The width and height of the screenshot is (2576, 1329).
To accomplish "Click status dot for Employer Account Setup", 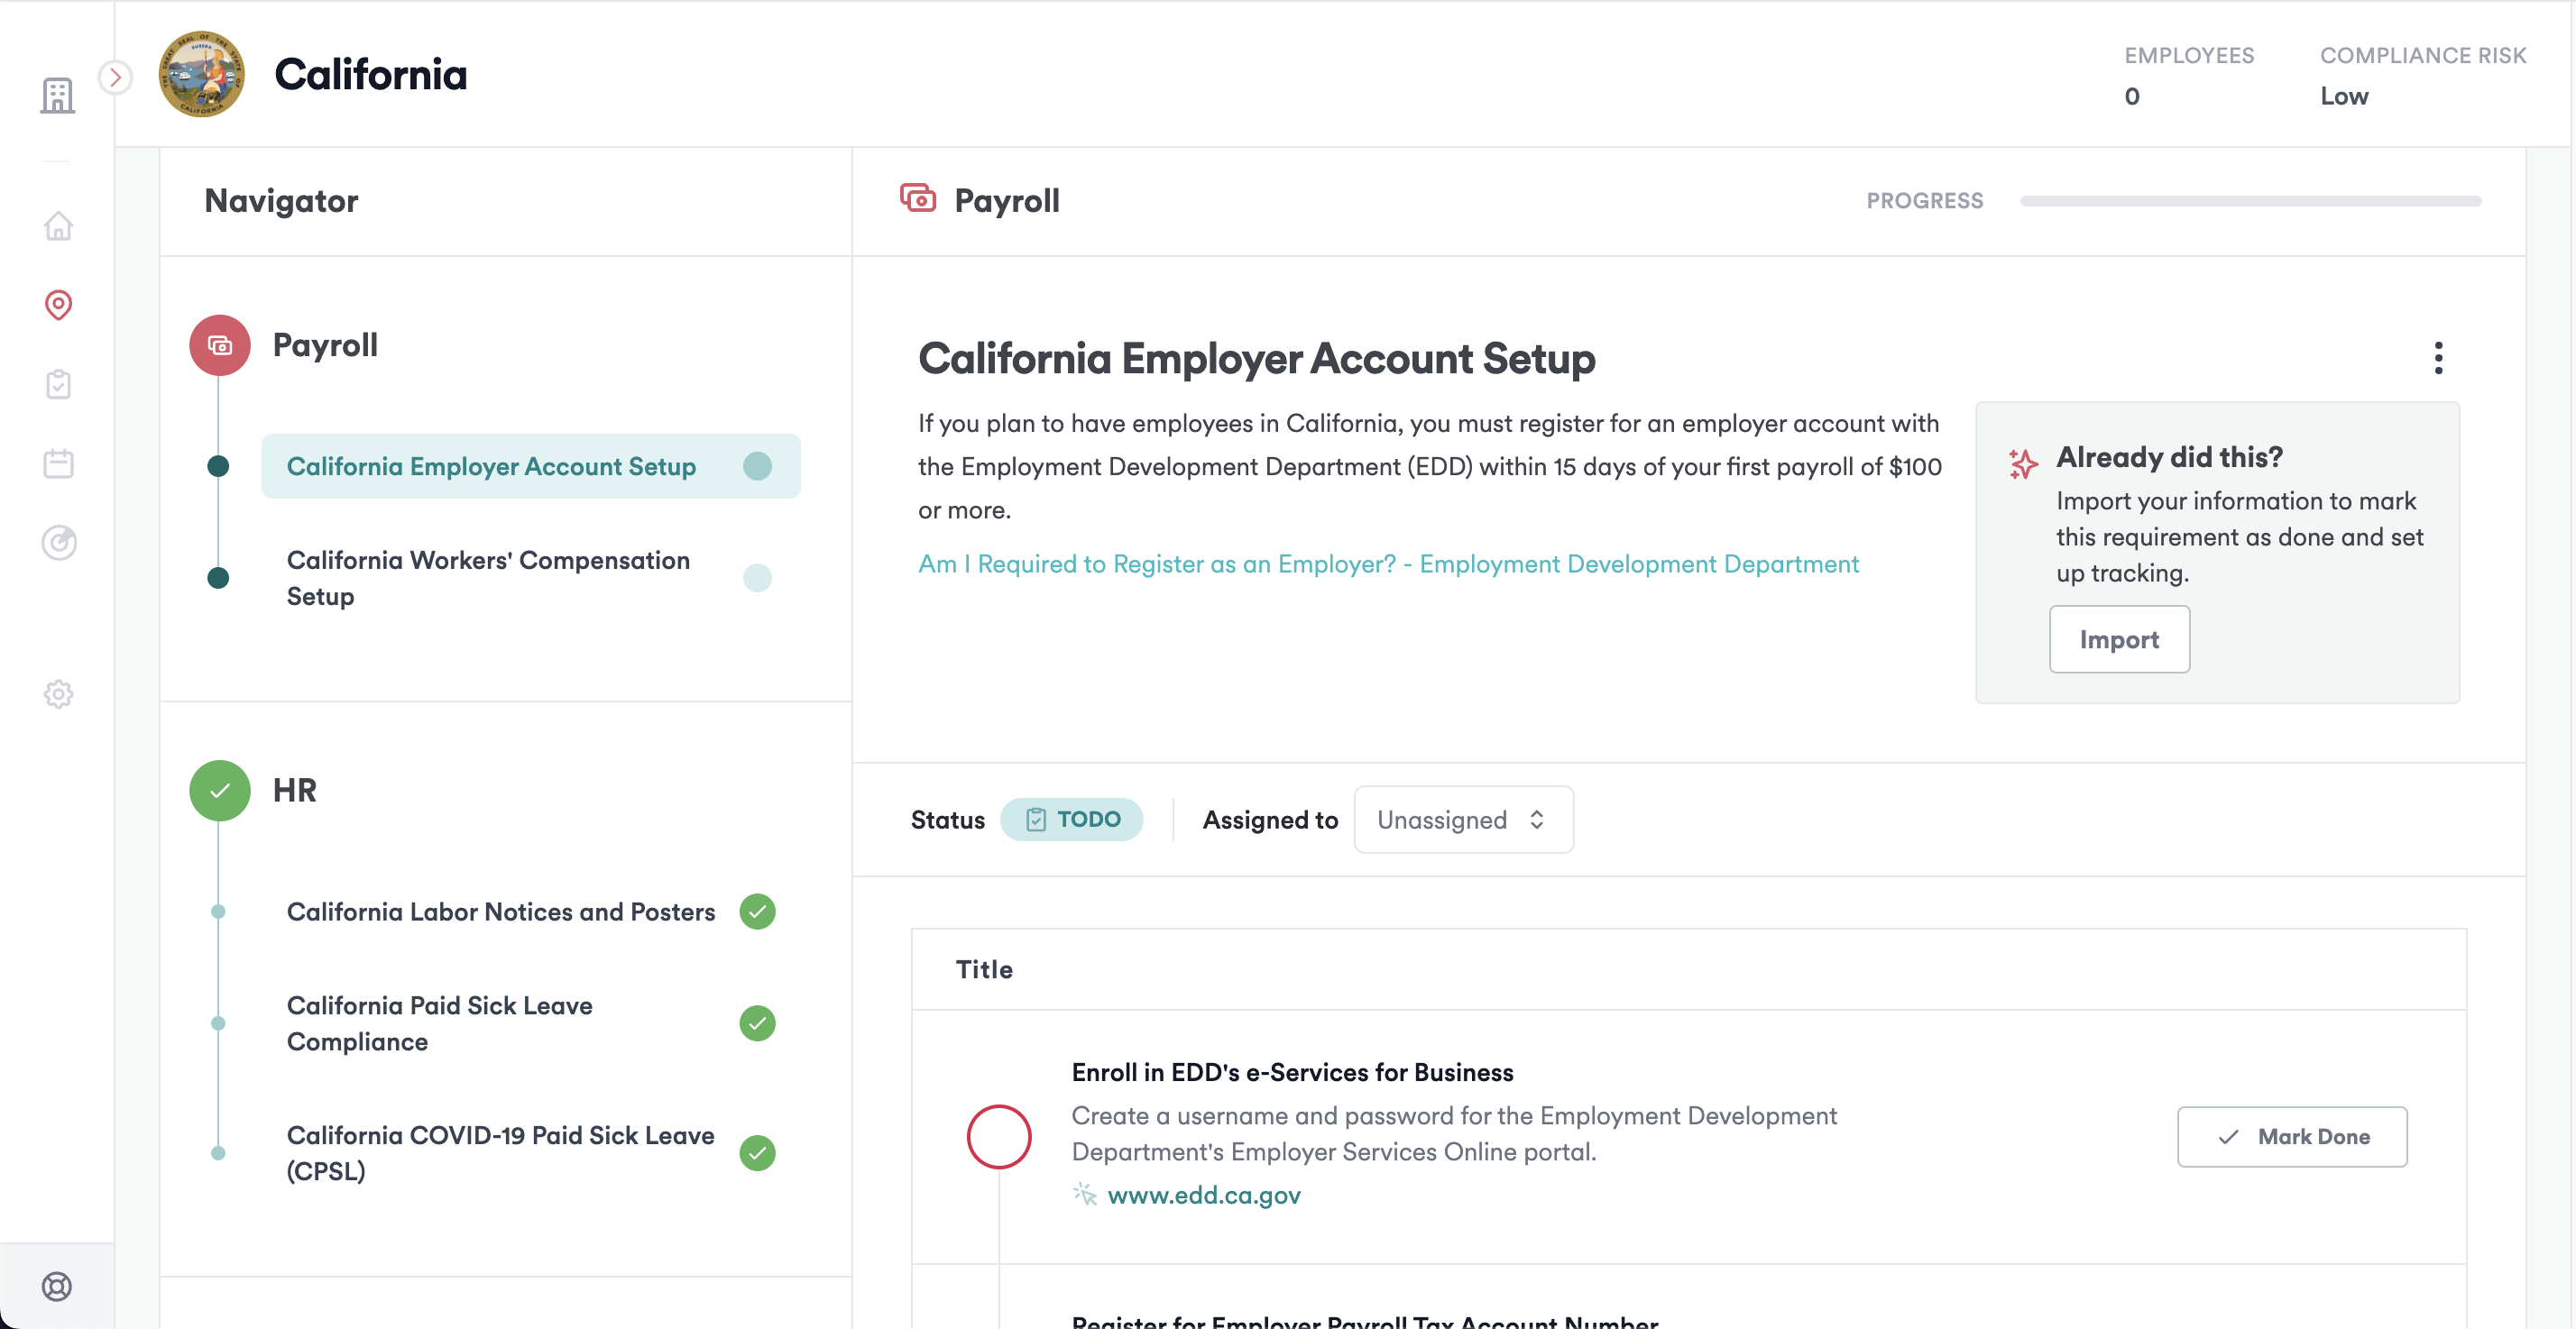I will coord(757,466).
